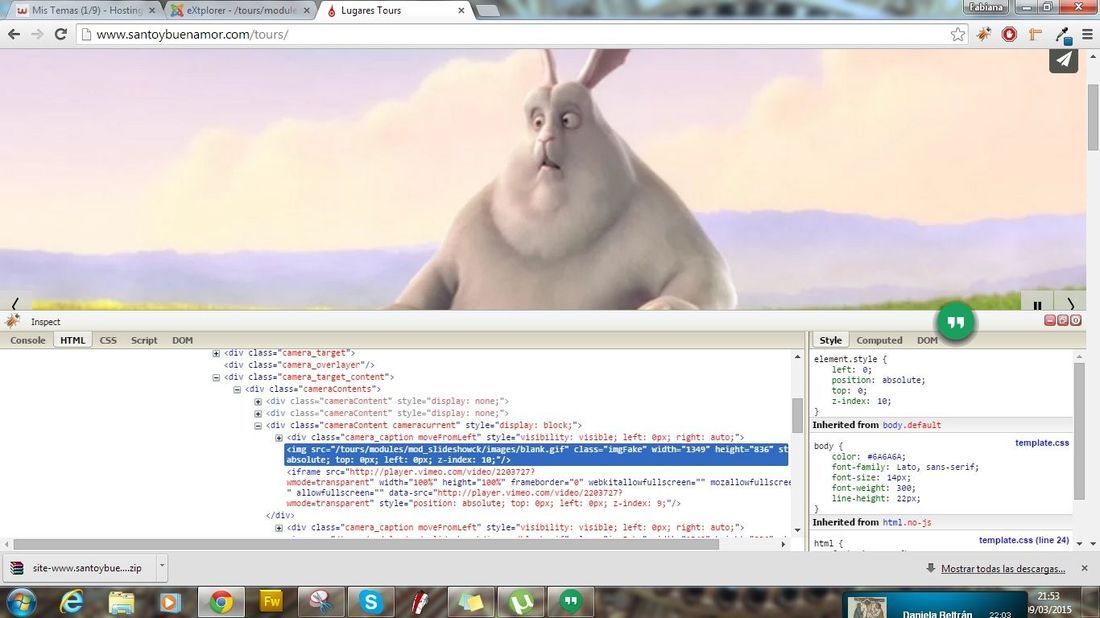Open the eyedropper color picker extension
The width and height of the screenshot is (1100, 618).
[x=1063, y=34]
